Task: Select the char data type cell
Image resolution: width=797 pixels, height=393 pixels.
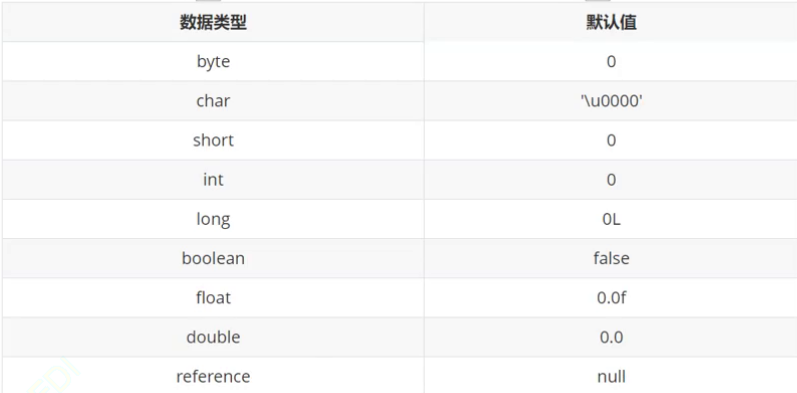Action: tap(213, 101)
